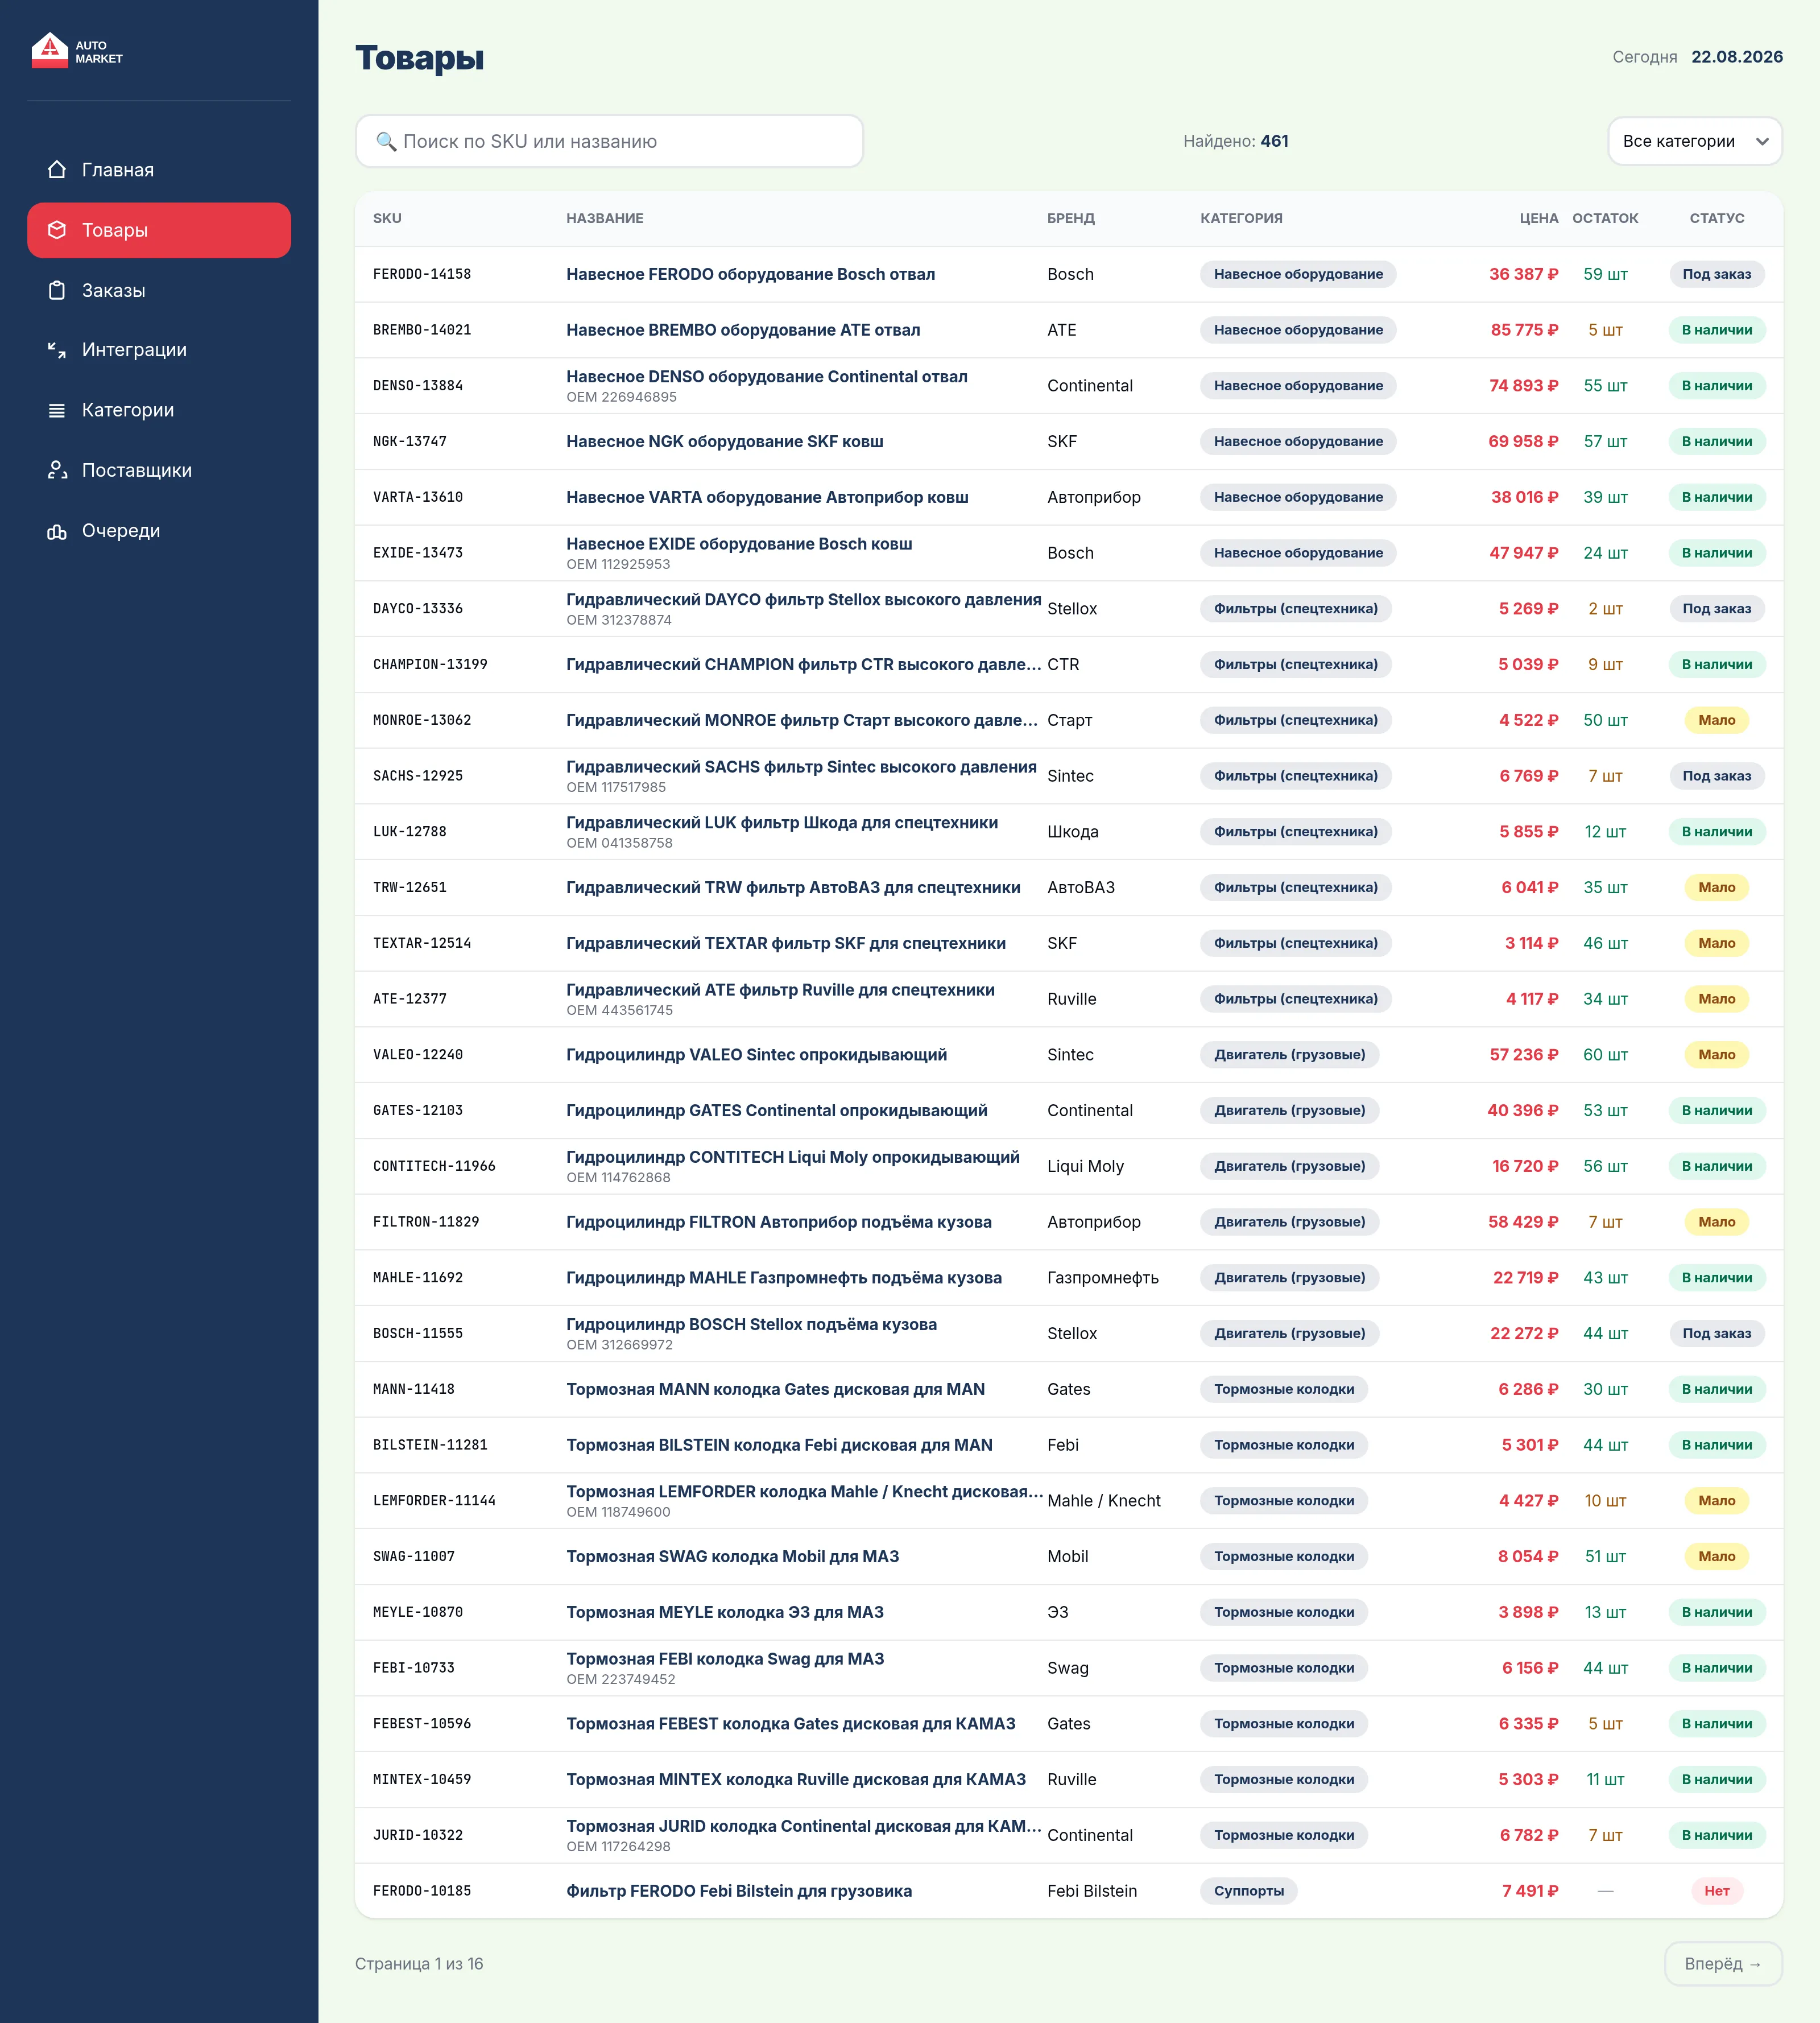Viewport: 1820px width, 2023px height.
Task: Click the list icon beside Категории
Action: (57, 410)
